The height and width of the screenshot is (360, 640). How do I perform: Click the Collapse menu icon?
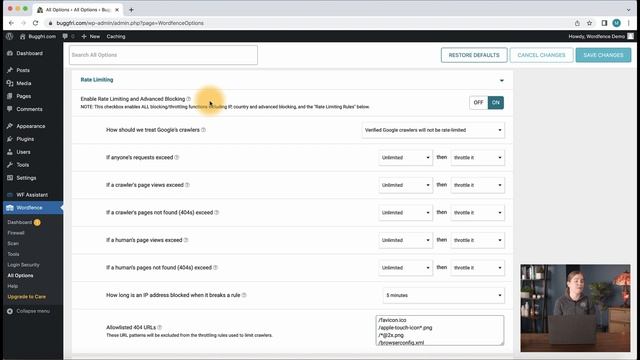10,311
